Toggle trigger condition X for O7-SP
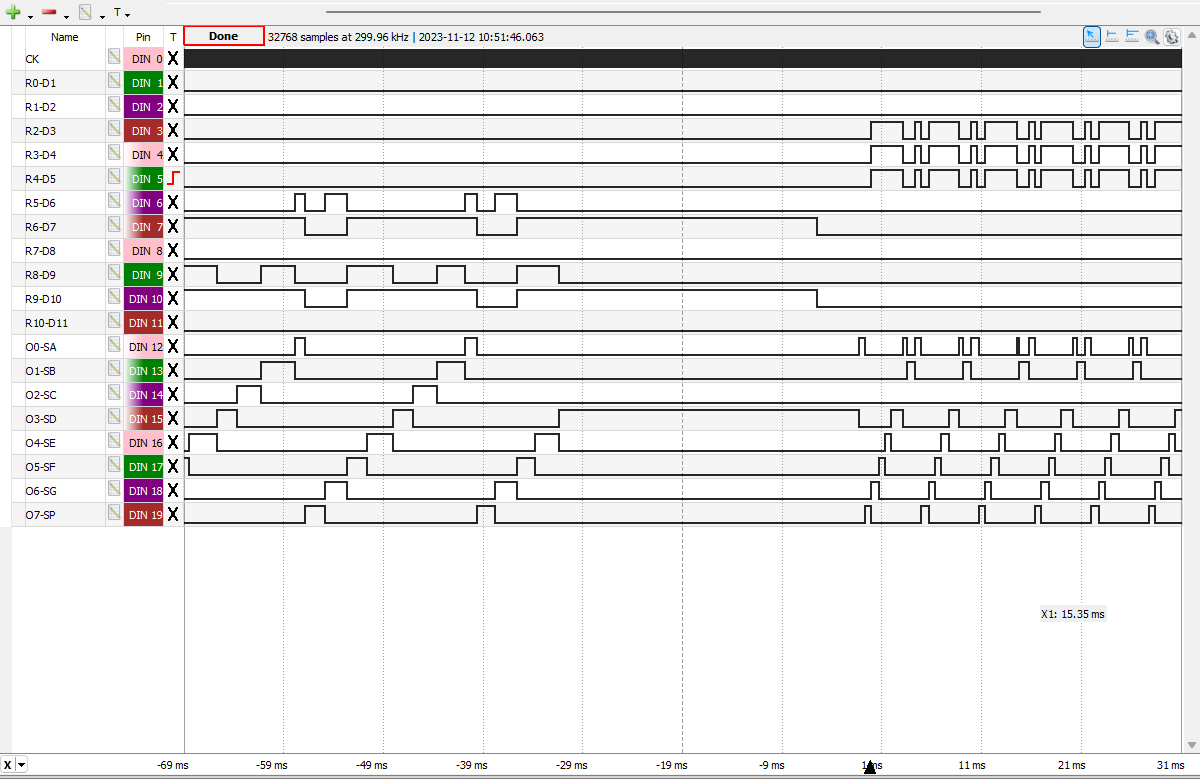 (x=173, y=515)
